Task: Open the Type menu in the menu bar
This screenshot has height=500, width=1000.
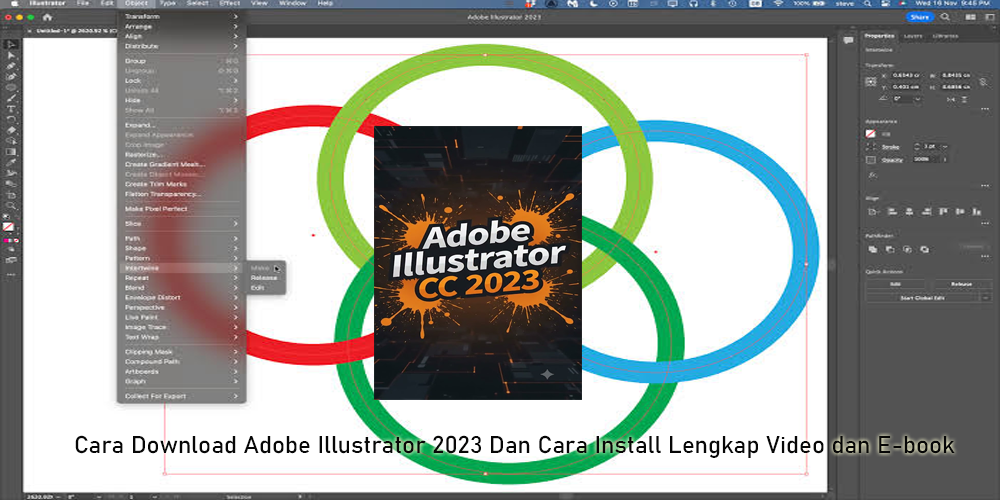Action: click(168, 3)
